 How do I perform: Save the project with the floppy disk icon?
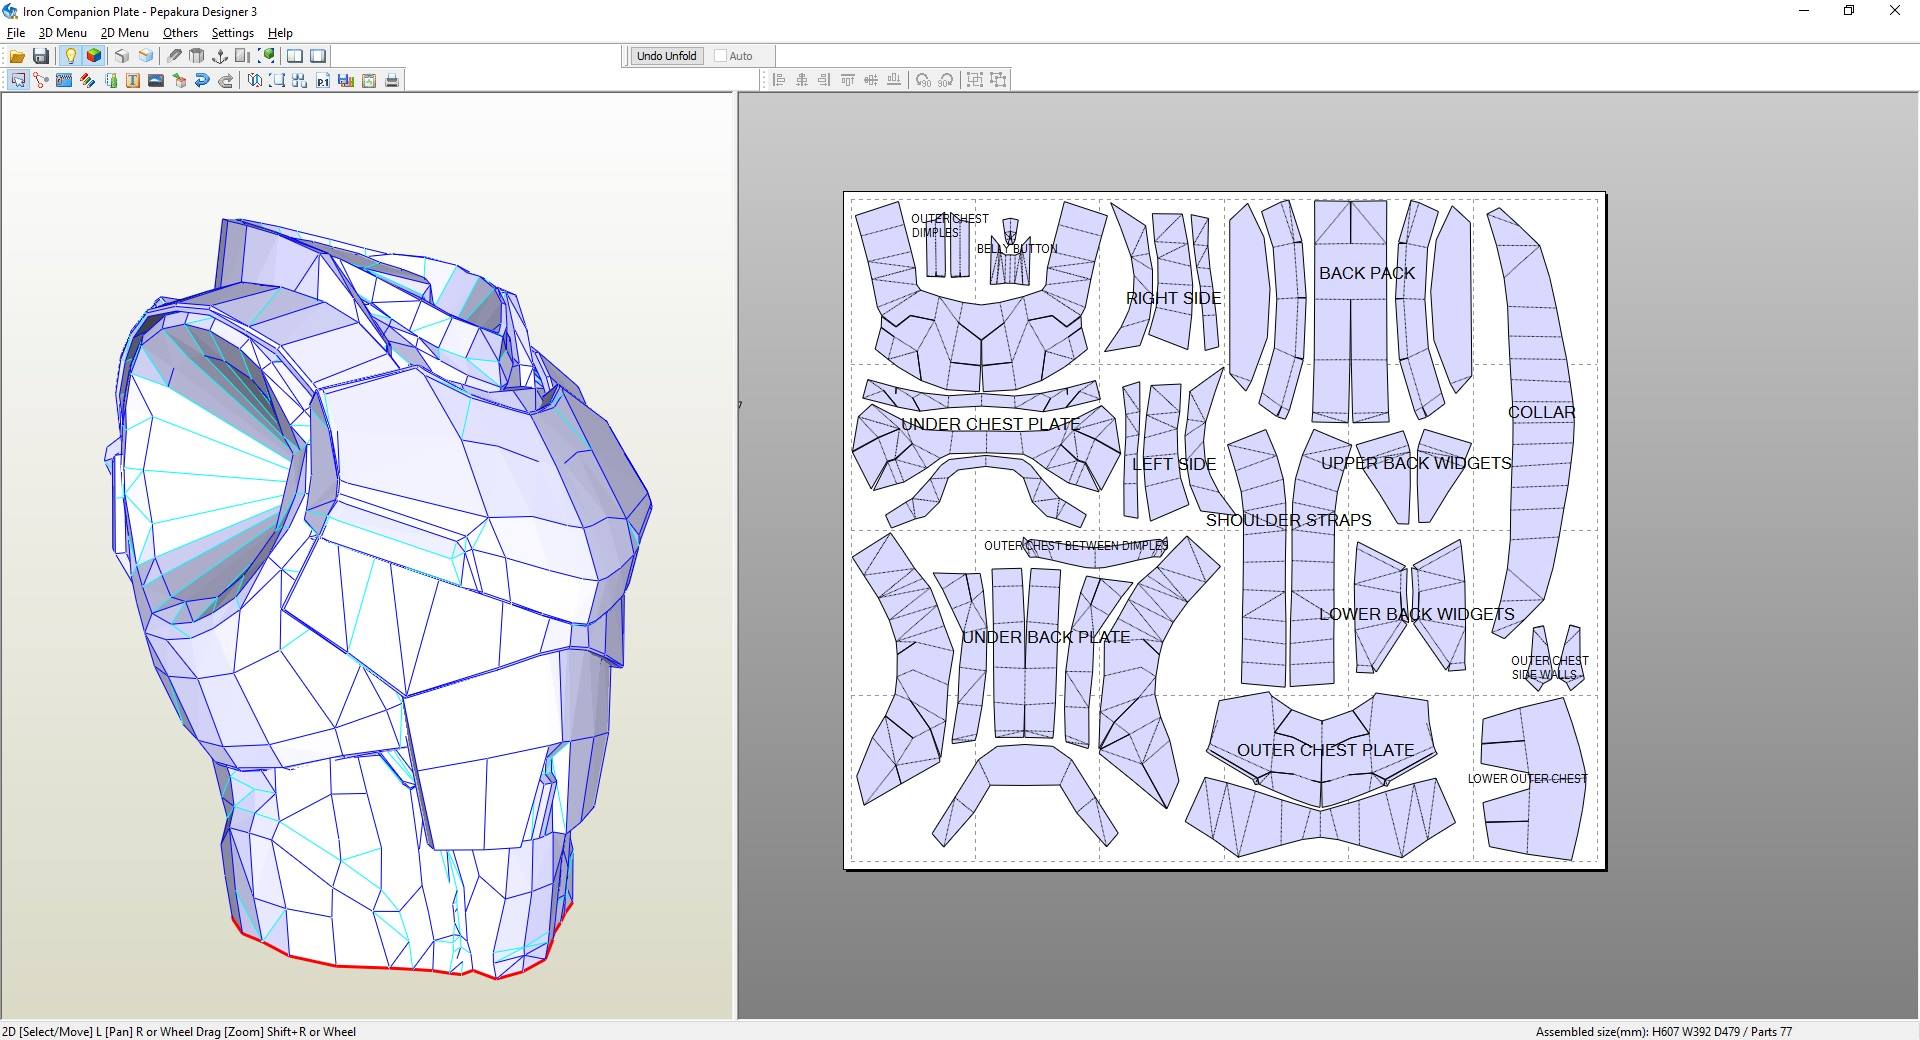[x=41, y=56]
